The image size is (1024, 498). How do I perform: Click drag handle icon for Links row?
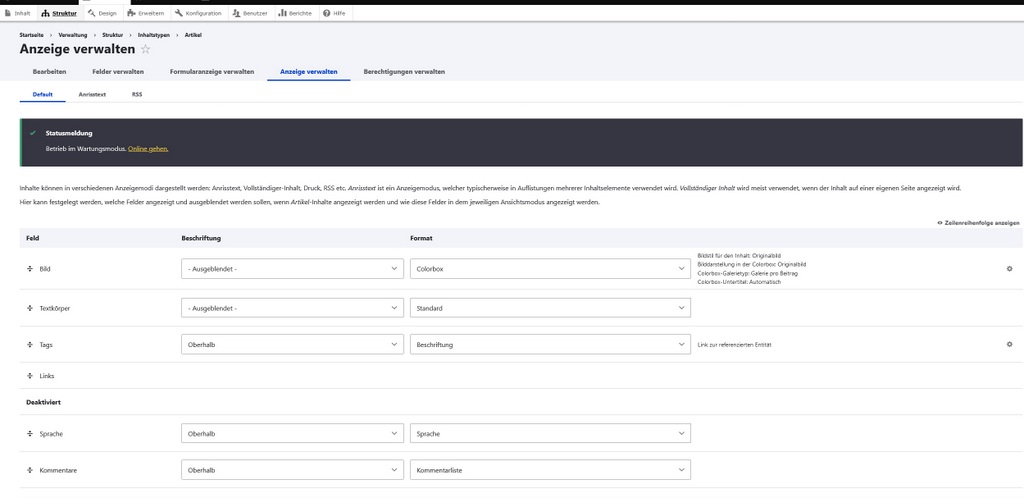pyautogui.click(x=30, y=376)
